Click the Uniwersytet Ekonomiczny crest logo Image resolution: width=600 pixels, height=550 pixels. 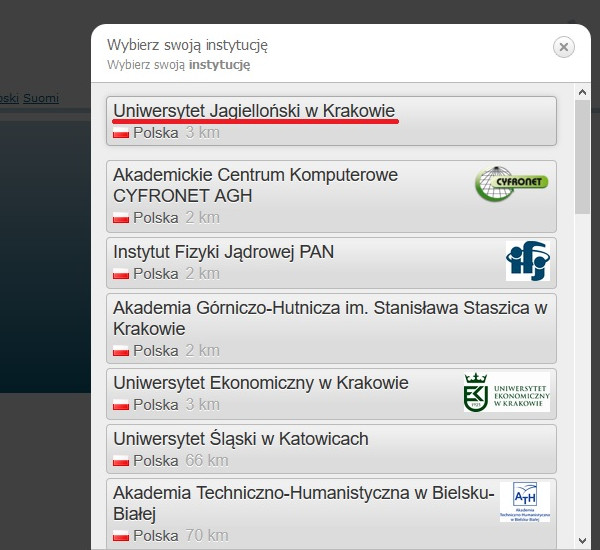click(x=506, y=392)
